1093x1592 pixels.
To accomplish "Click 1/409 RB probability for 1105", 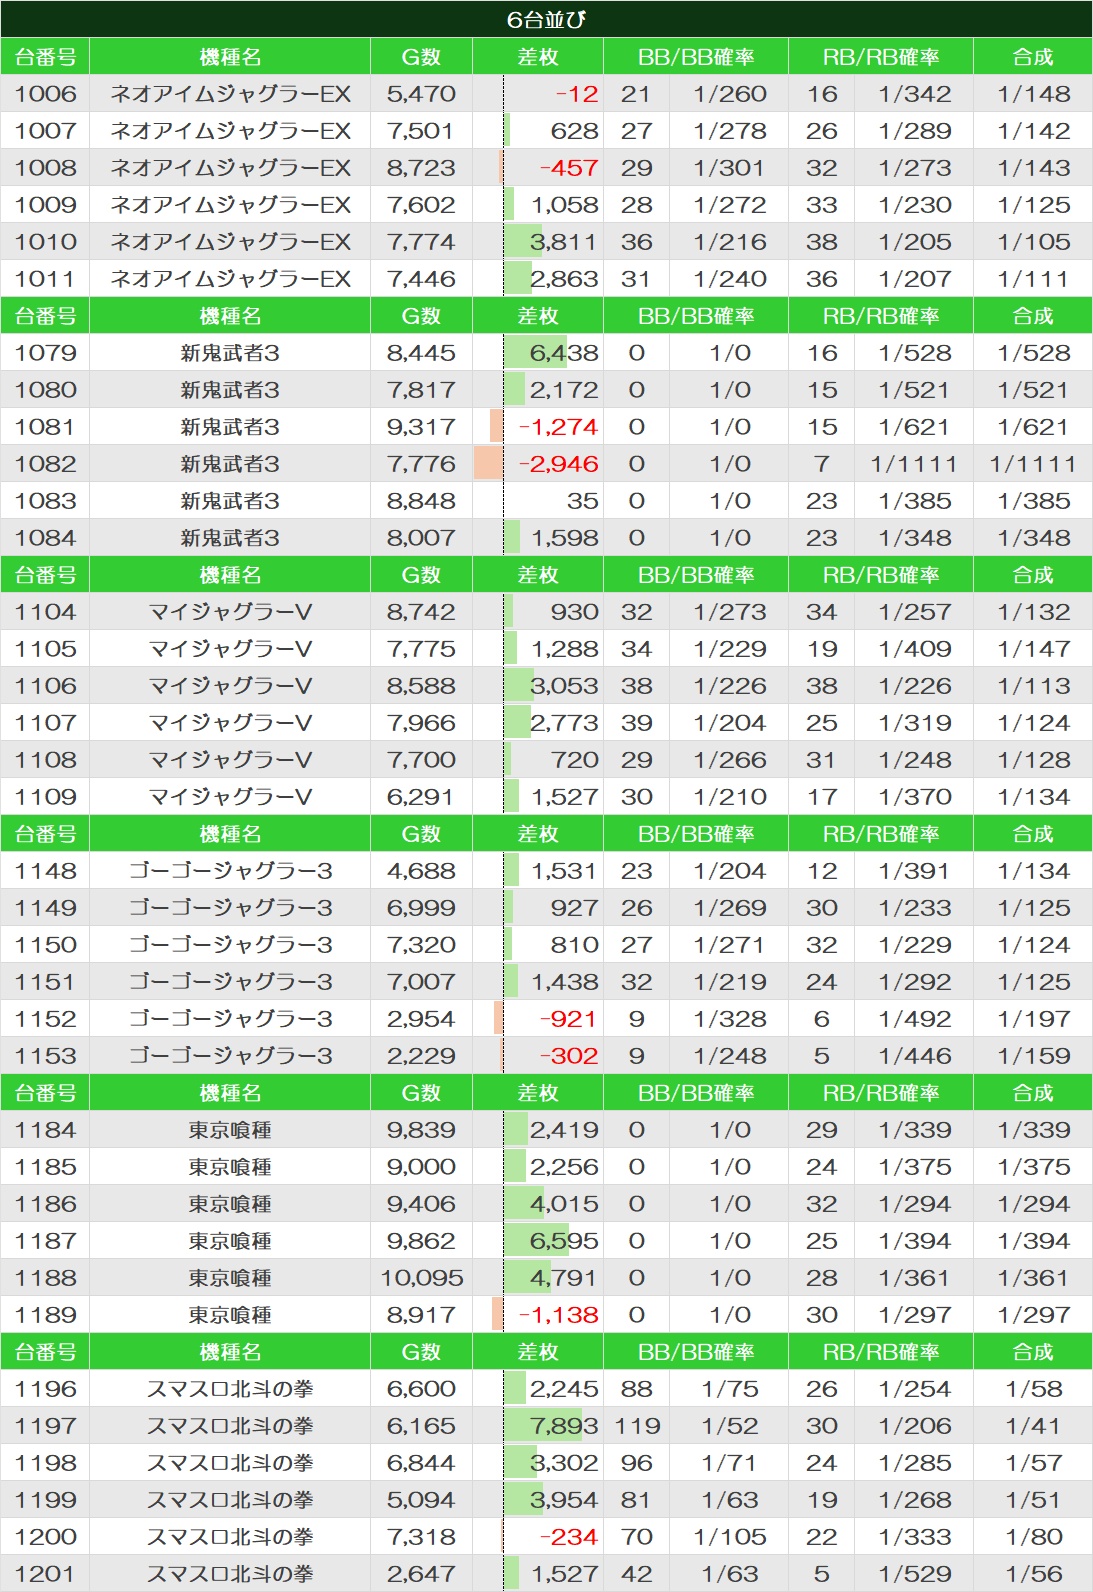I will coord(915,649).
